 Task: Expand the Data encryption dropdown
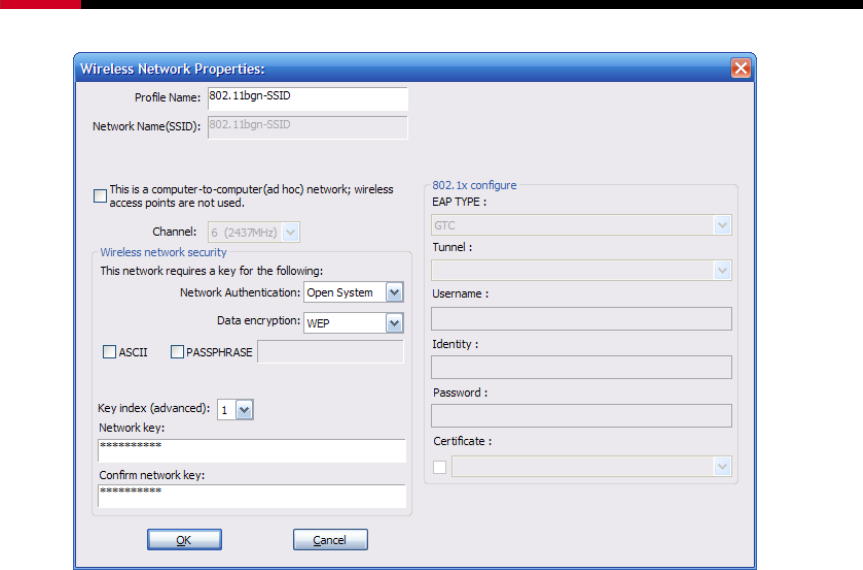(x=394, y=323)
